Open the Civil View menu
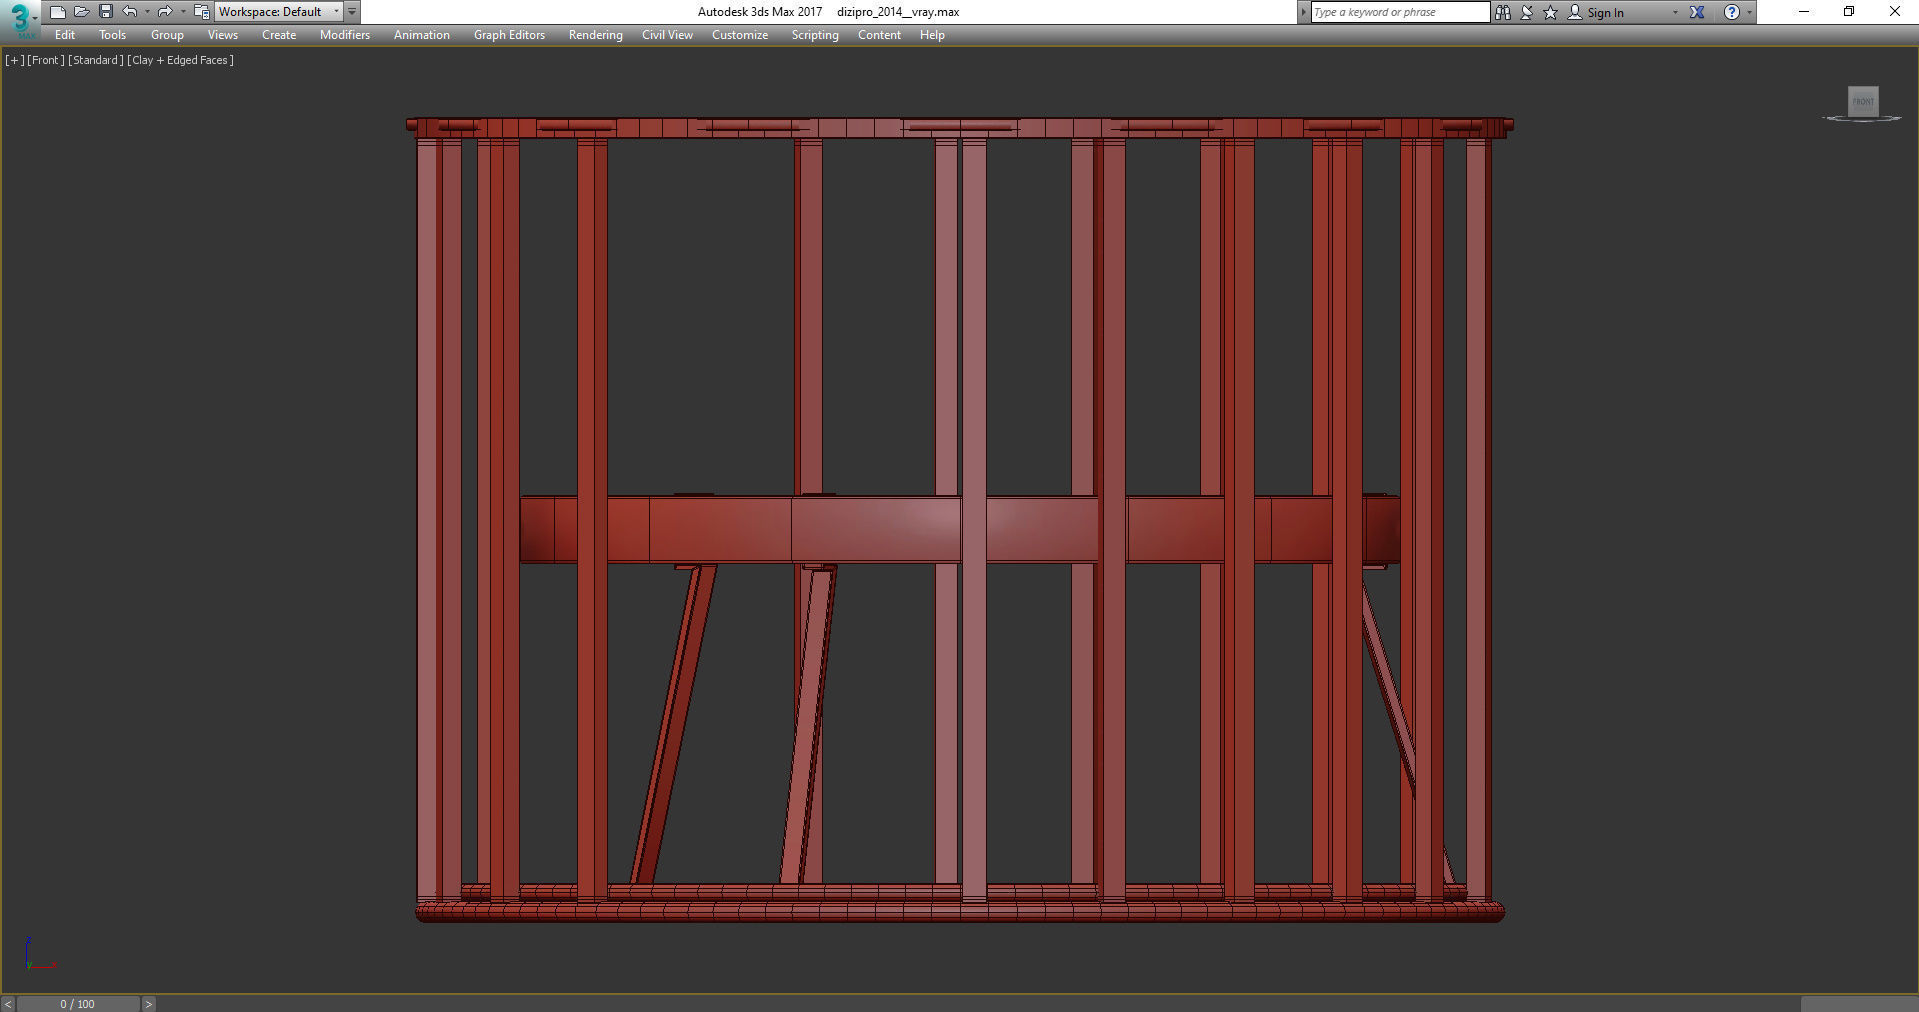Image resolution: width=1919 pixels, height=1012 pixels. coord(667,35)
